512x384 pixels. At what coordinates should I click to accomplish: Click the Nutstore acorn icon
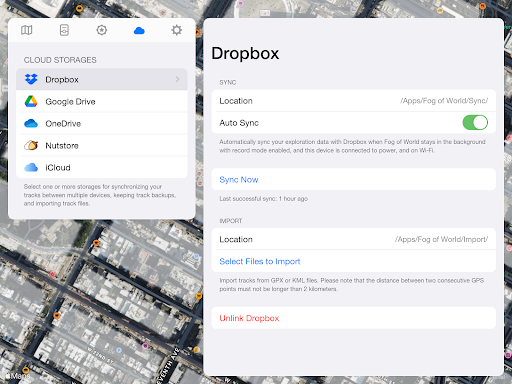point(31,145)
